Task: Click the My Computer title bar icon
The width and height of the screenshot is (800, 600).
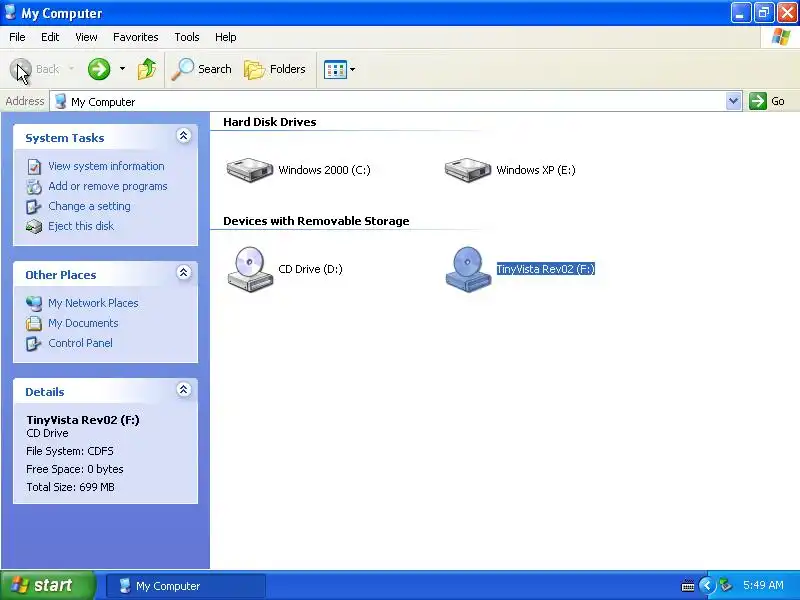Action: pos(10,12)
